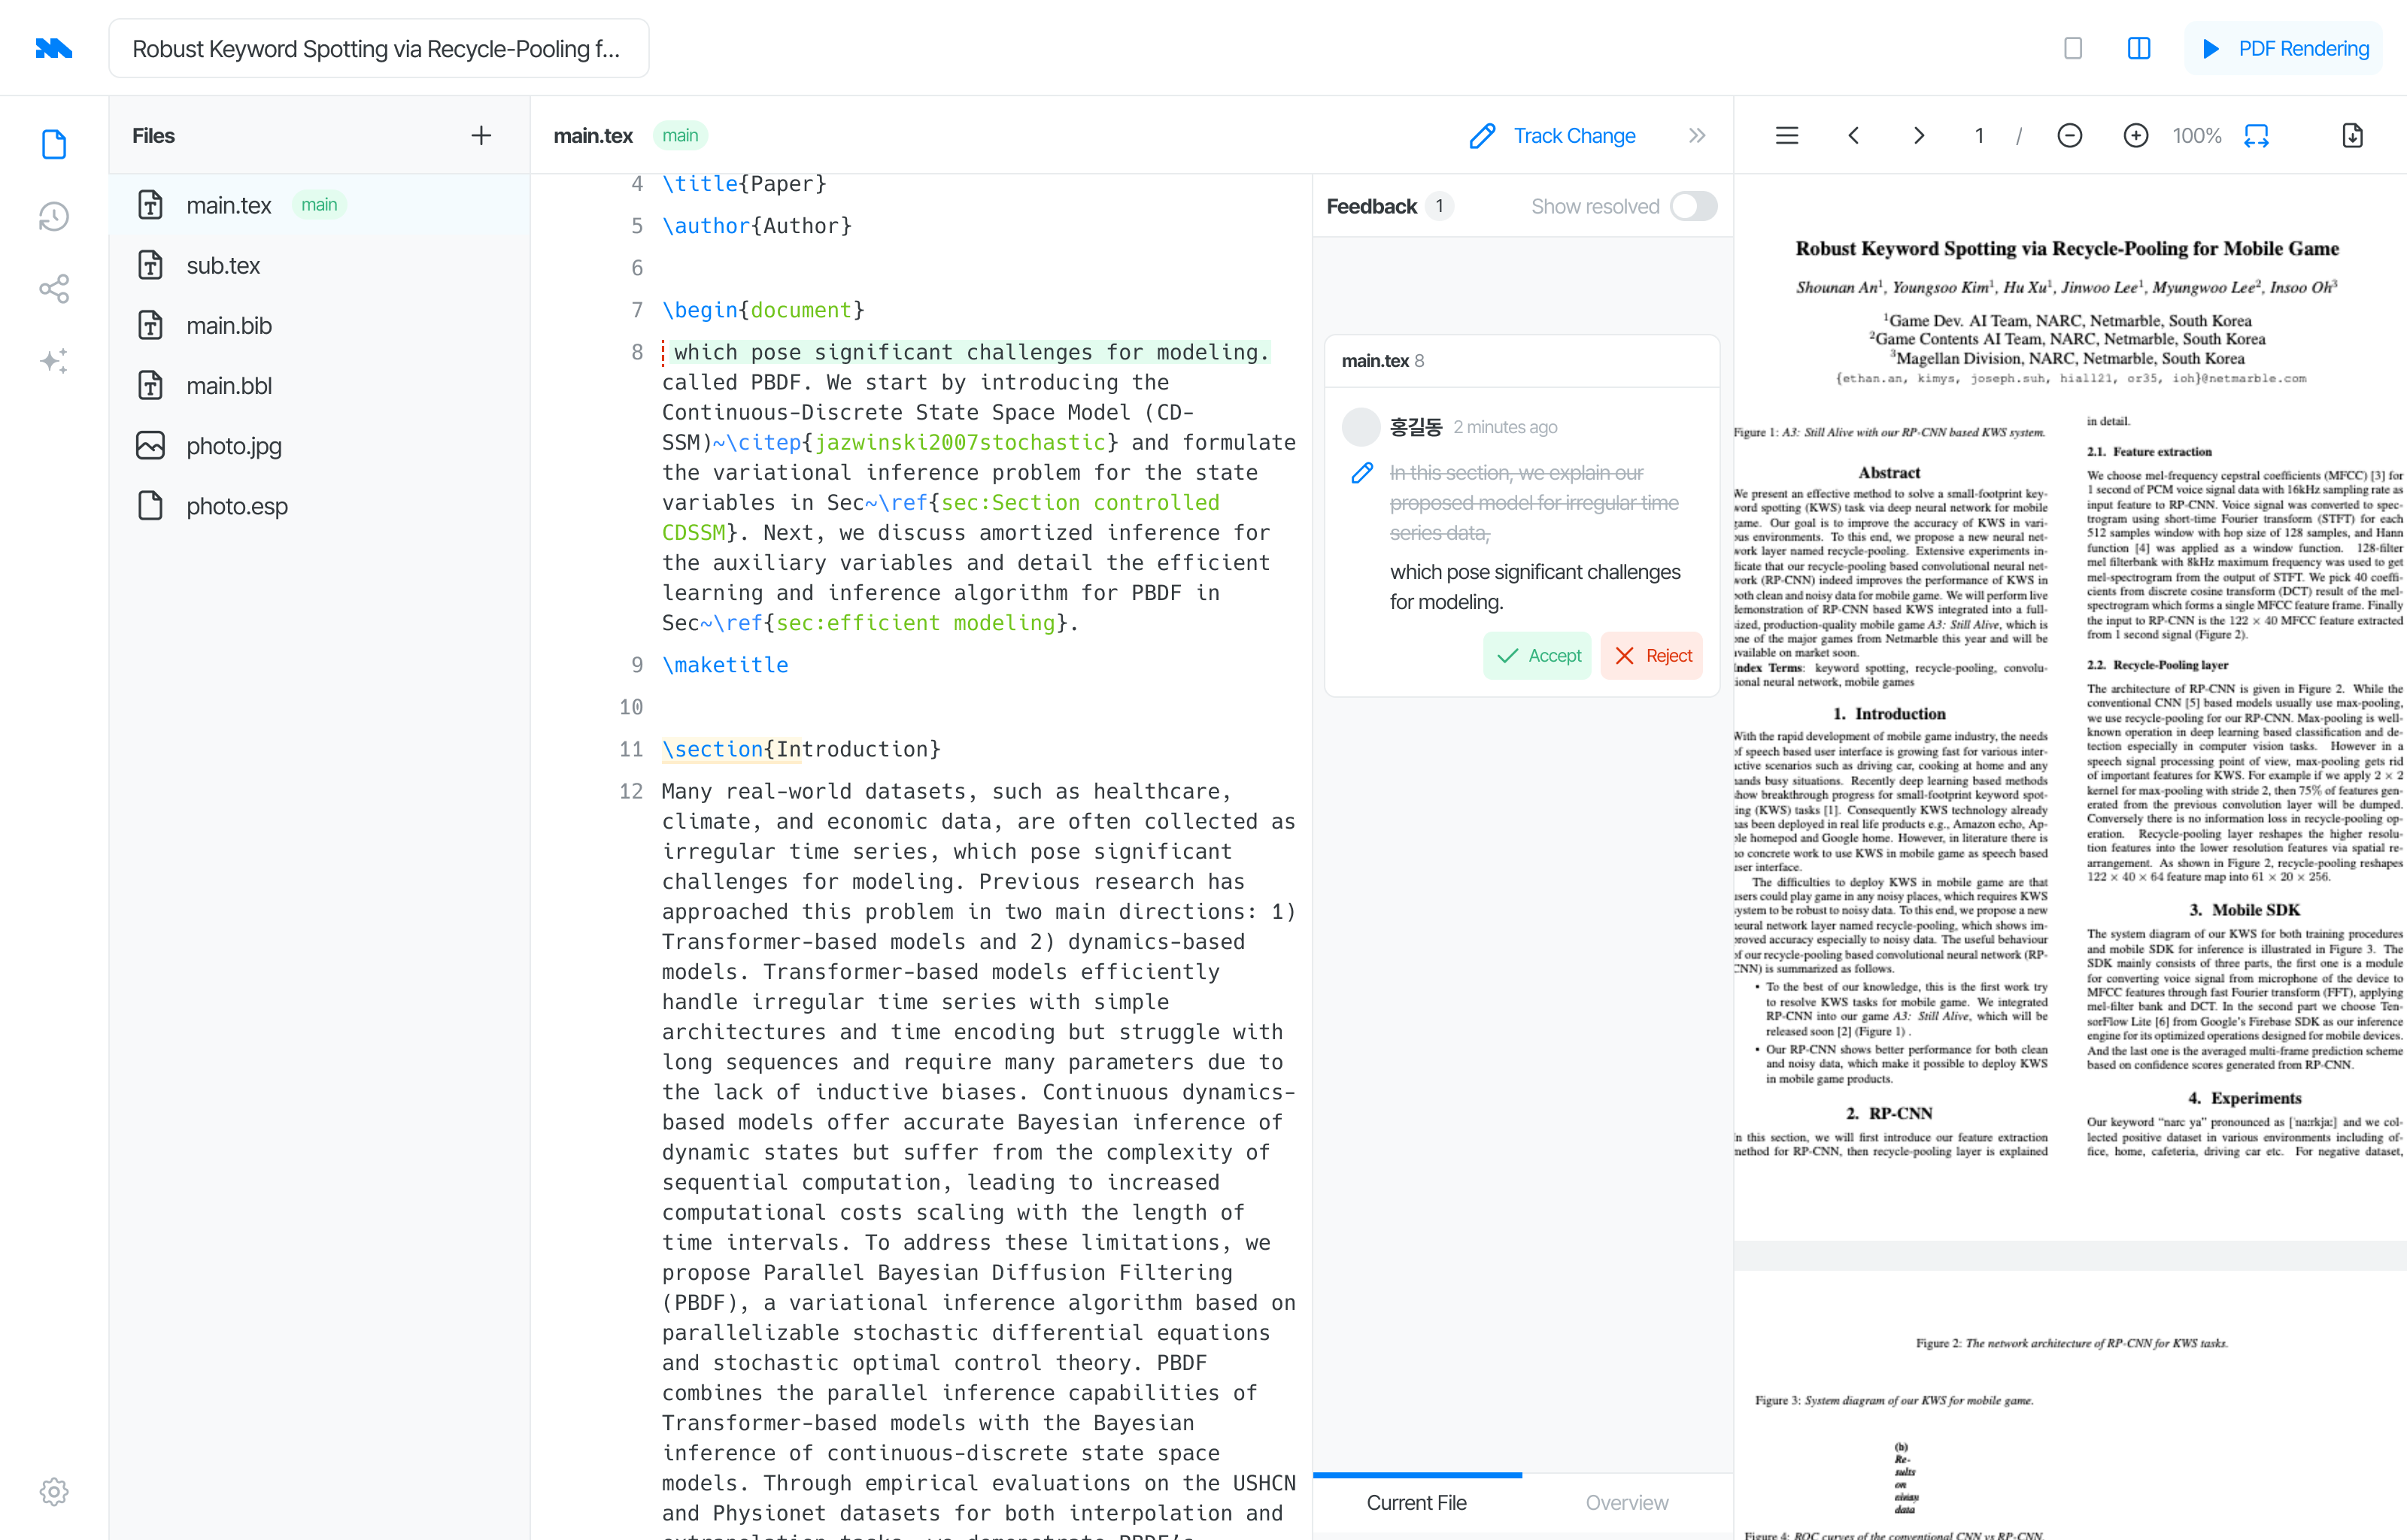Reject the suggested text change
Screen dimensions: 2407x1540
click(x=1651, y=656)
